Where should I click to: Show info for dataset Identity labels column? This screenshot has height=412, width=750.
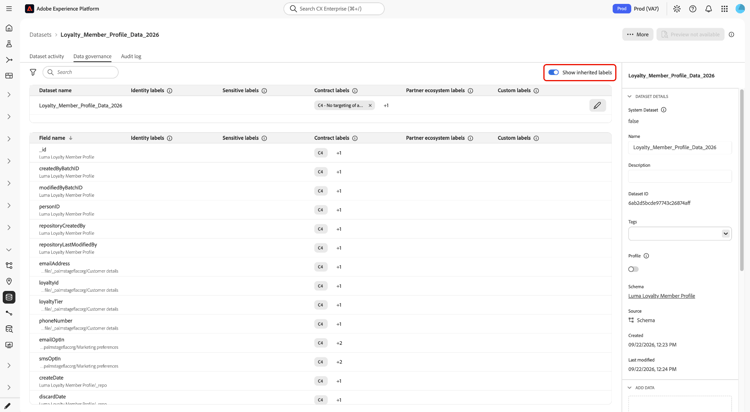tap(169, 90)
